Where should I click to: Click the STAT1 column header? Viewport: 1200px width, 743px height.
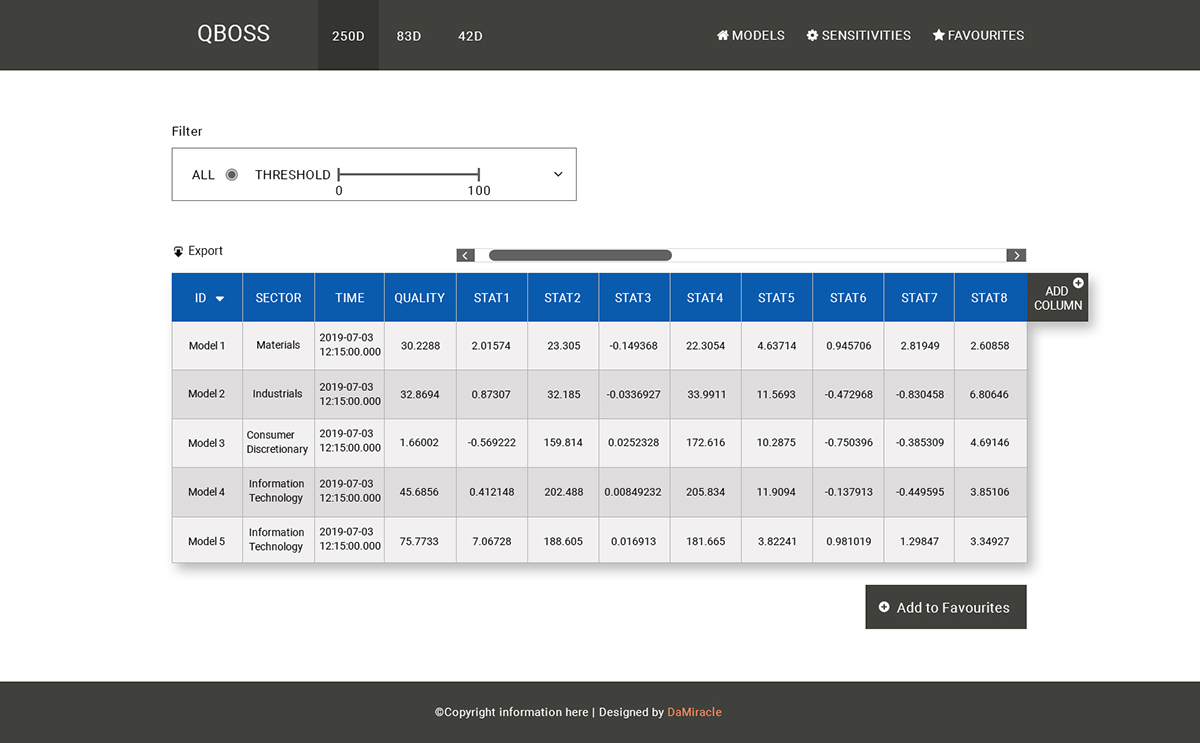[x=492, y=298]
